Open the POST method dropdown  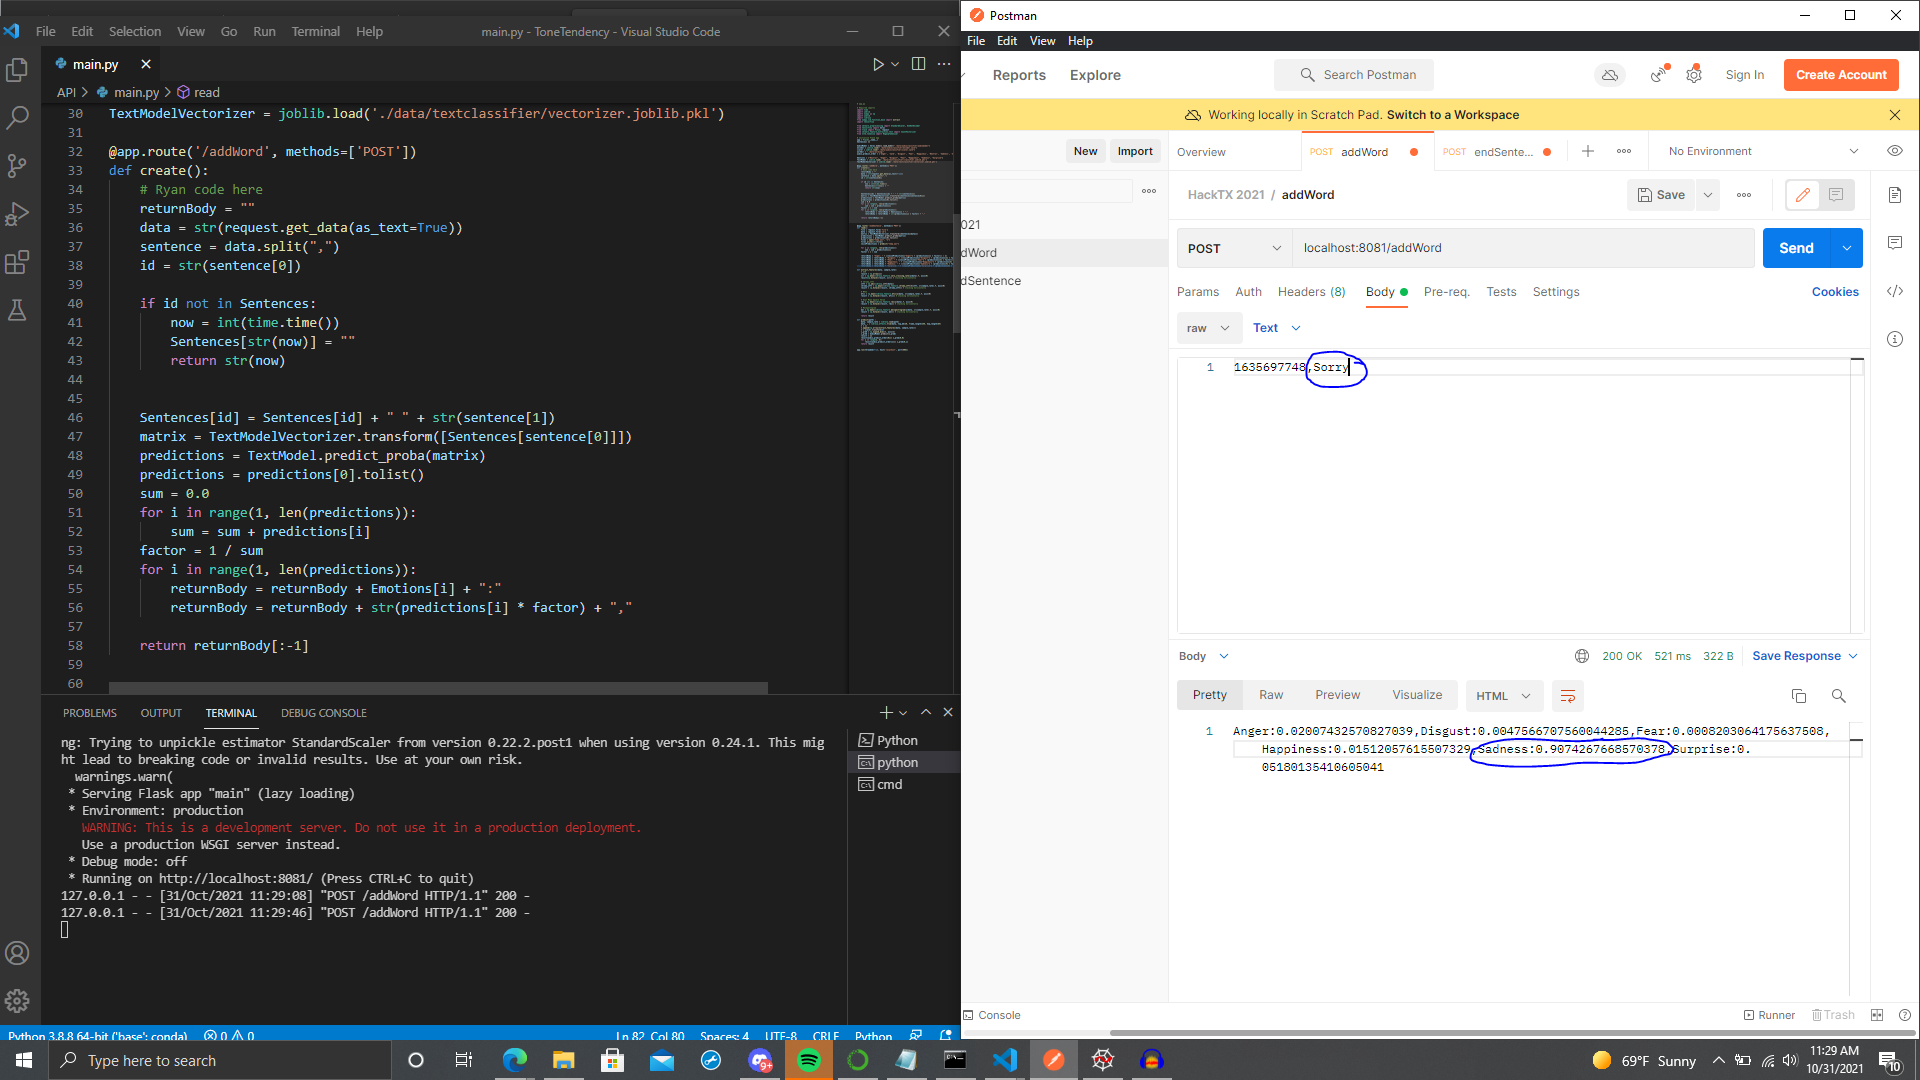pos(1233,248)
